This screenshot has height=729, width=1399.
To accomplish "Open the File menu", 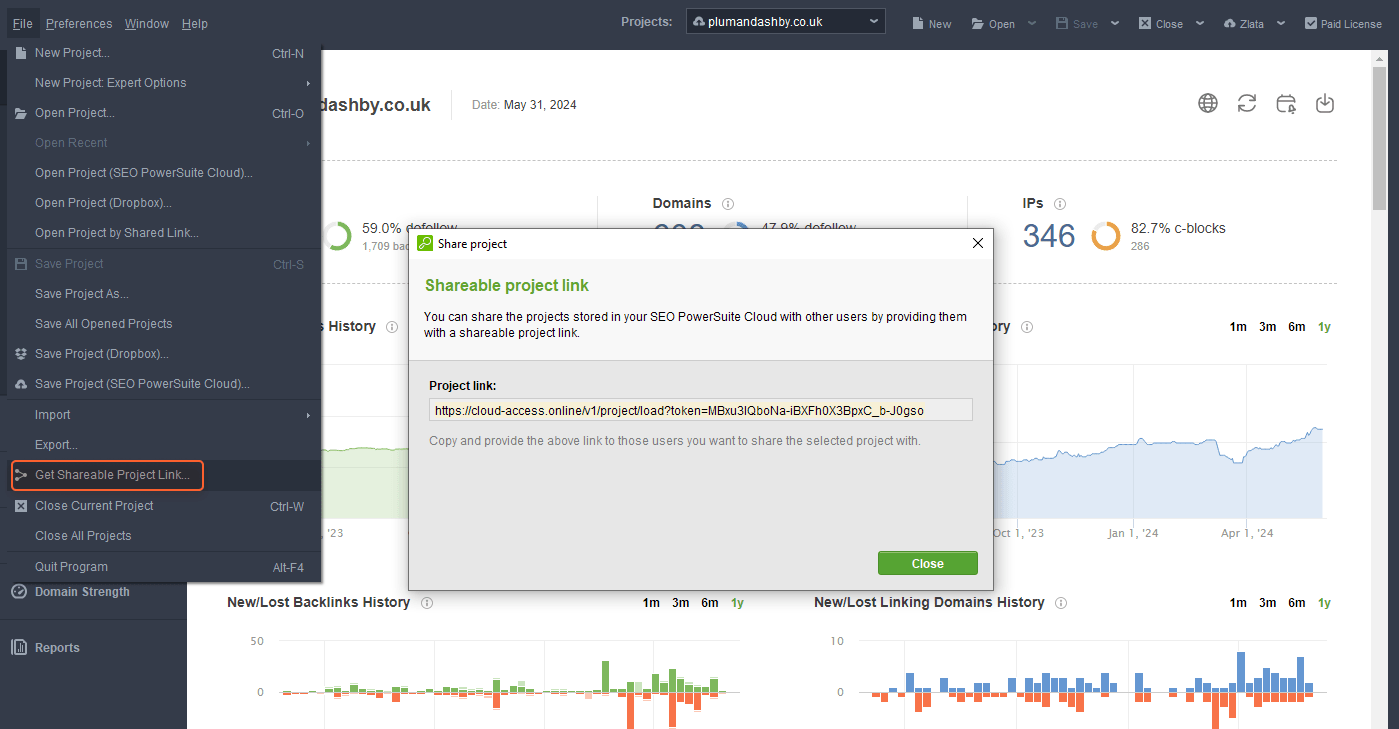I will (x=23, y=24).
